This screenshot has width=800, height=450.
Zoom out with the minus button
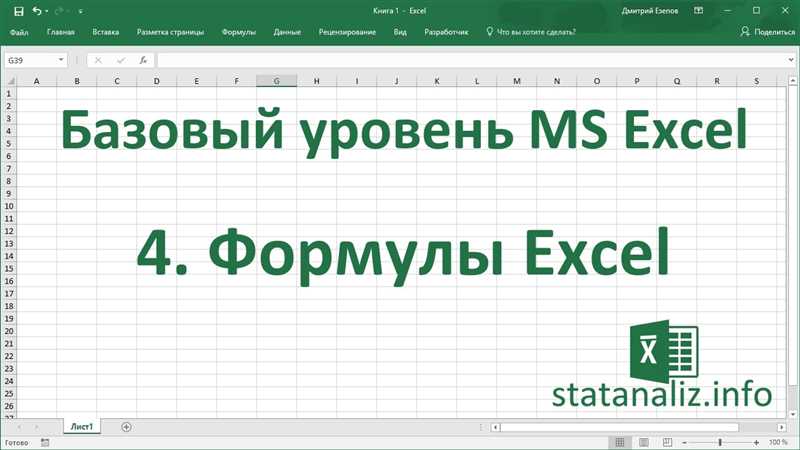[684, 442]
